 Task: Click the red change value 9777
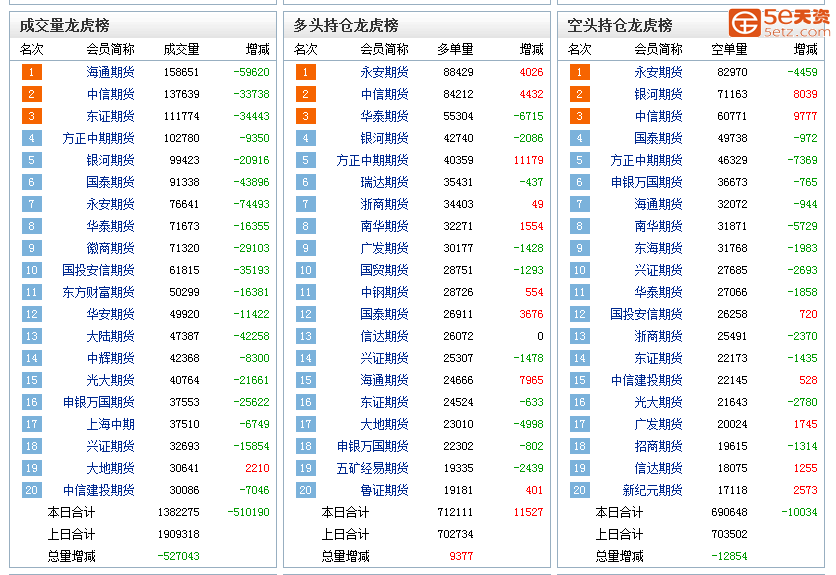click(805, 116)
